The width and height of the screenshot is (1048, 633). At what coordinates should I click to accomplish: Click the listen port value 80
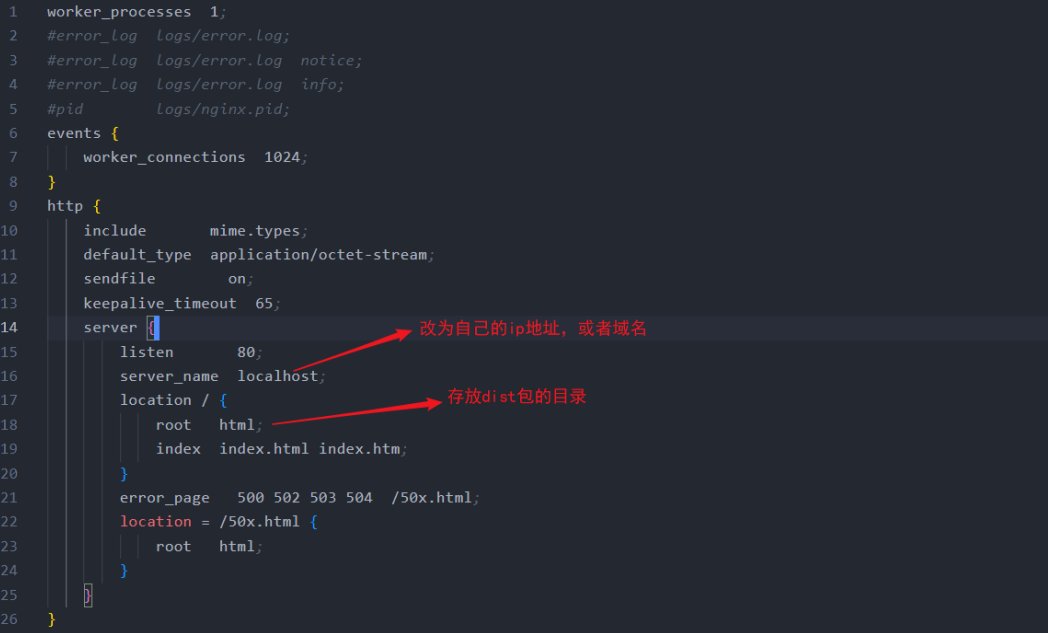(246, 352)
